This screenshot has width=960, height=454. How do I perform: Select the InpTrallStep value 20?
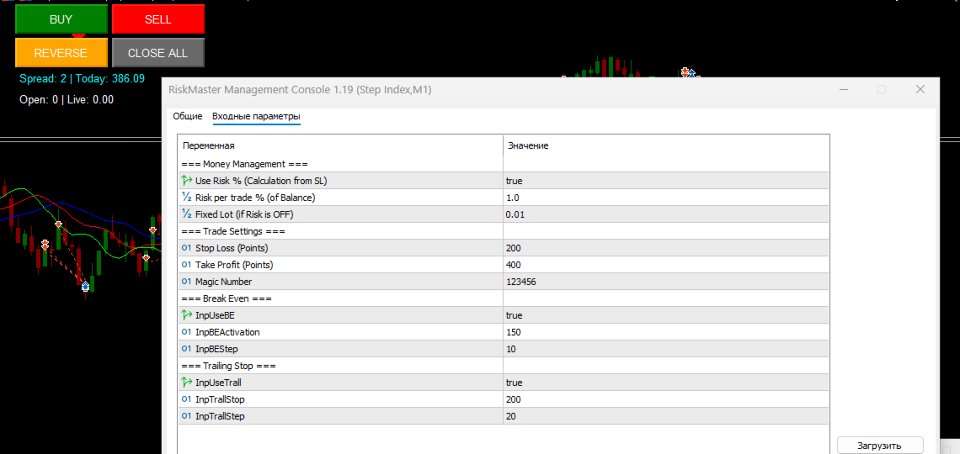click(x=511, y=416)
